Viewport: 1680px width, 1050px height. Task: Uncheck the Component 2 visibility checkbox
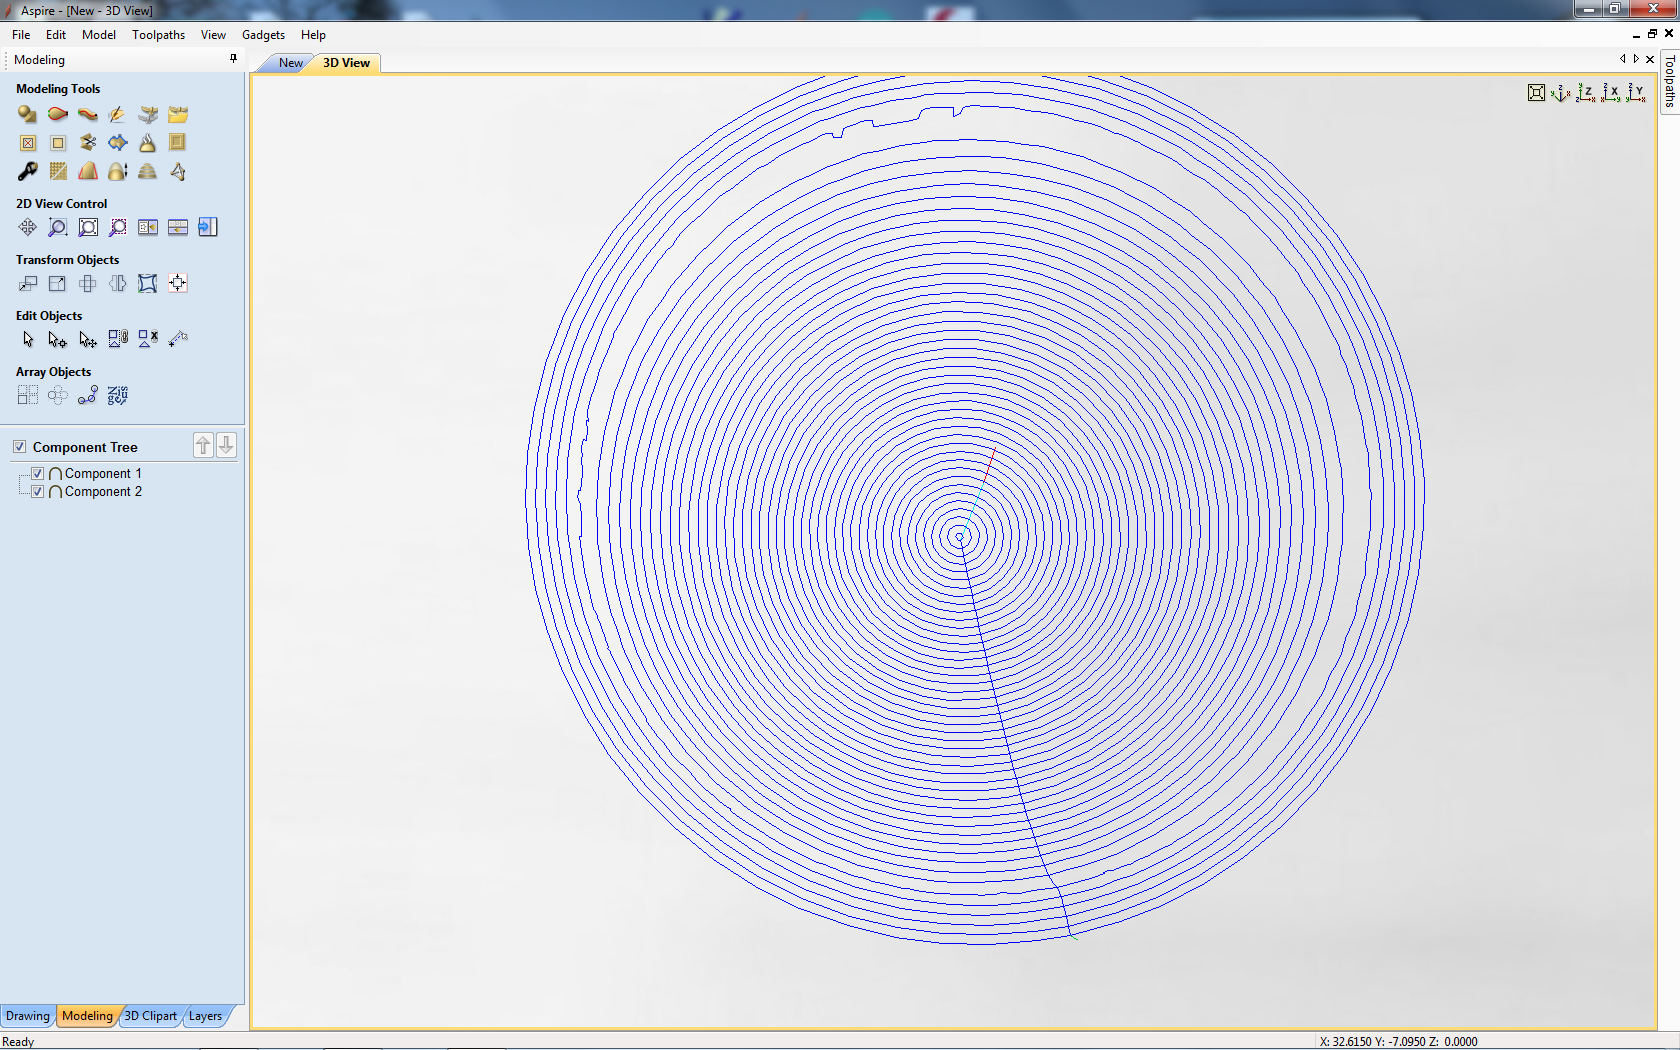click(38, 492)
